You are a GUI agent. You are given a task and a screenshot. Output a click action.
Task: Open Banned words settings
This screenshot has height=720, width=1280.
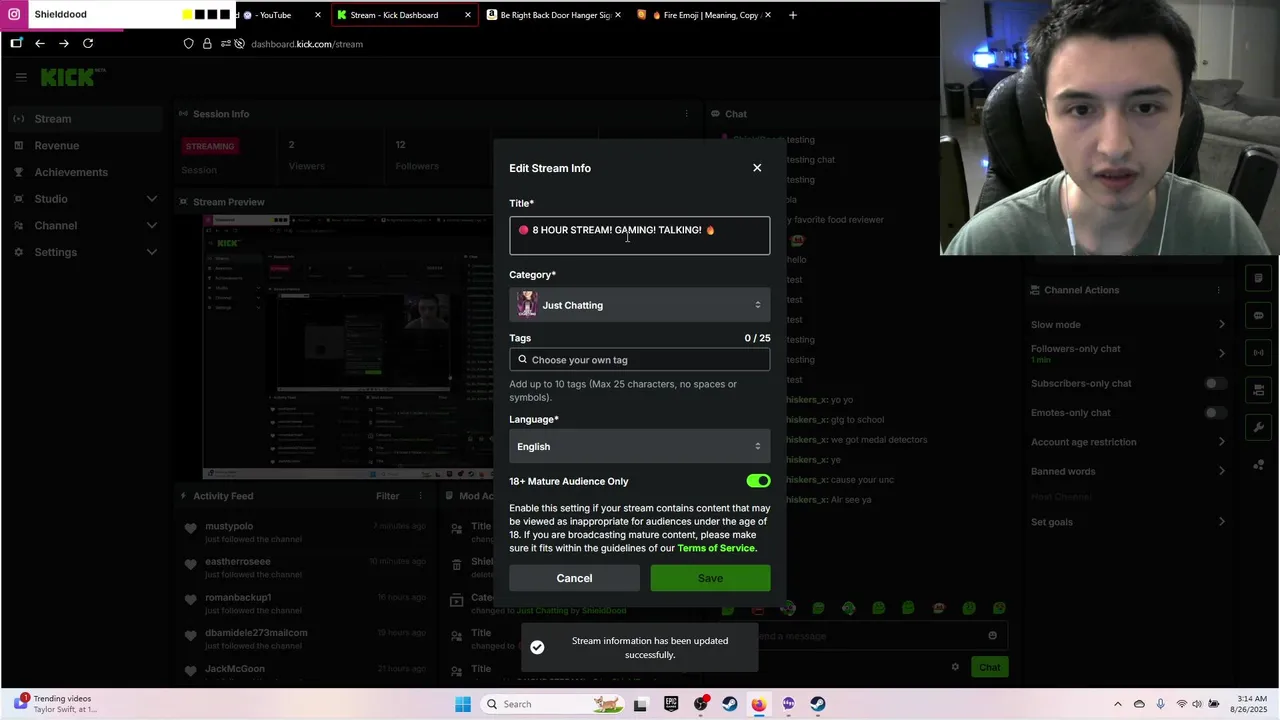pyautogui.click(x=1128, y=471)
